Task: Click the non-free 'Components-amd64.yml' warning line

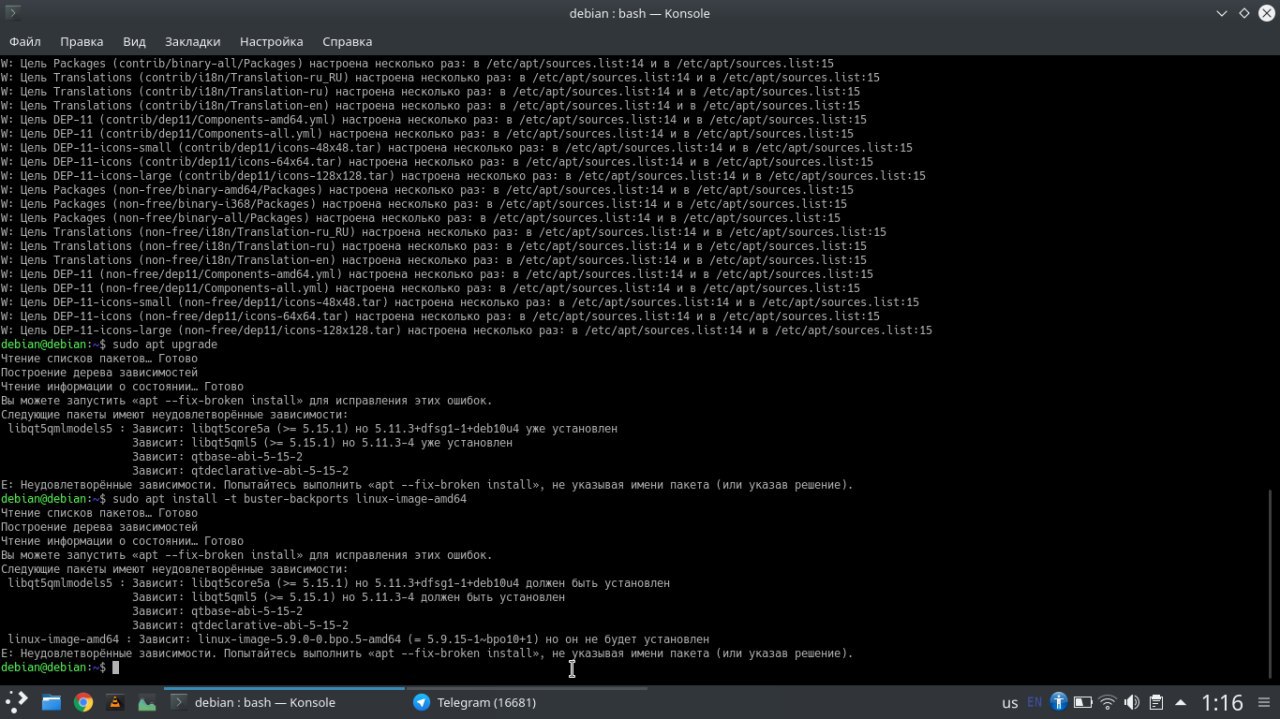Action: (x=437, y=273)
